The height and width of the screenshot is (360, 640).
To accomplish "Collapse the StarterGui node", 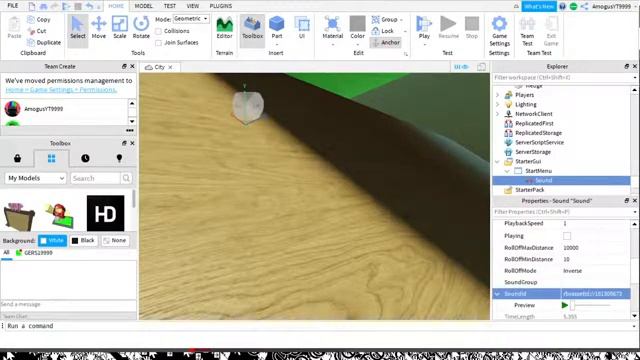I will point(497,162).
